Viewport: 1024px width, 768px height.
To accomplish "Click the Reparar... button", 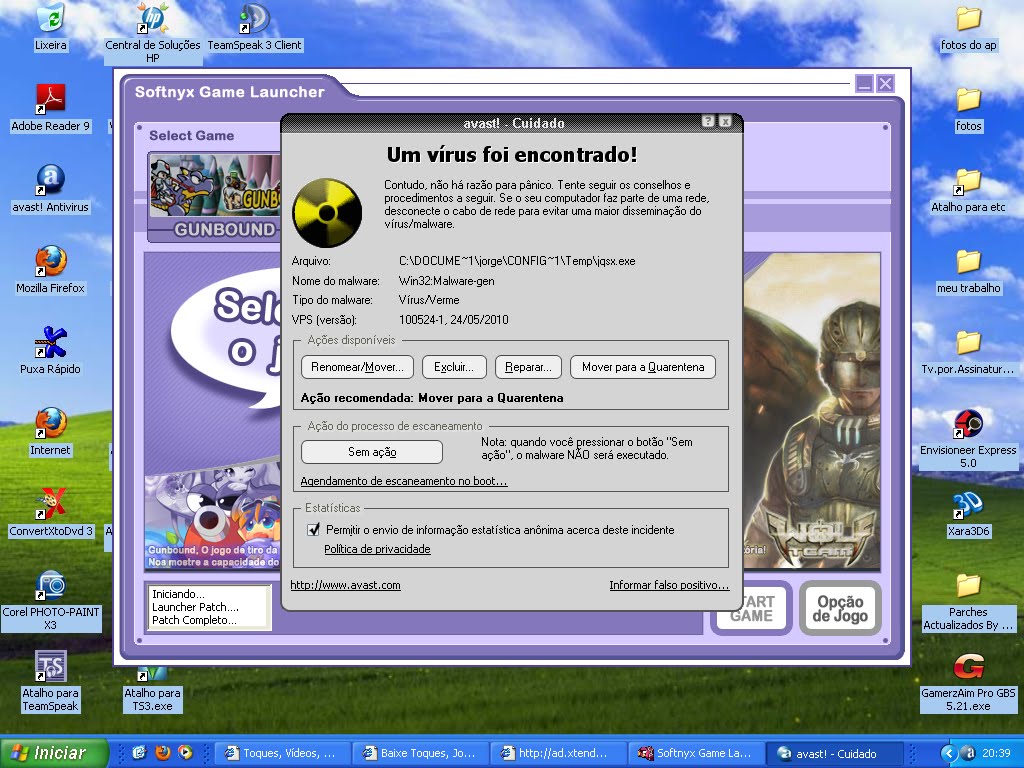I will pos(528,367).
